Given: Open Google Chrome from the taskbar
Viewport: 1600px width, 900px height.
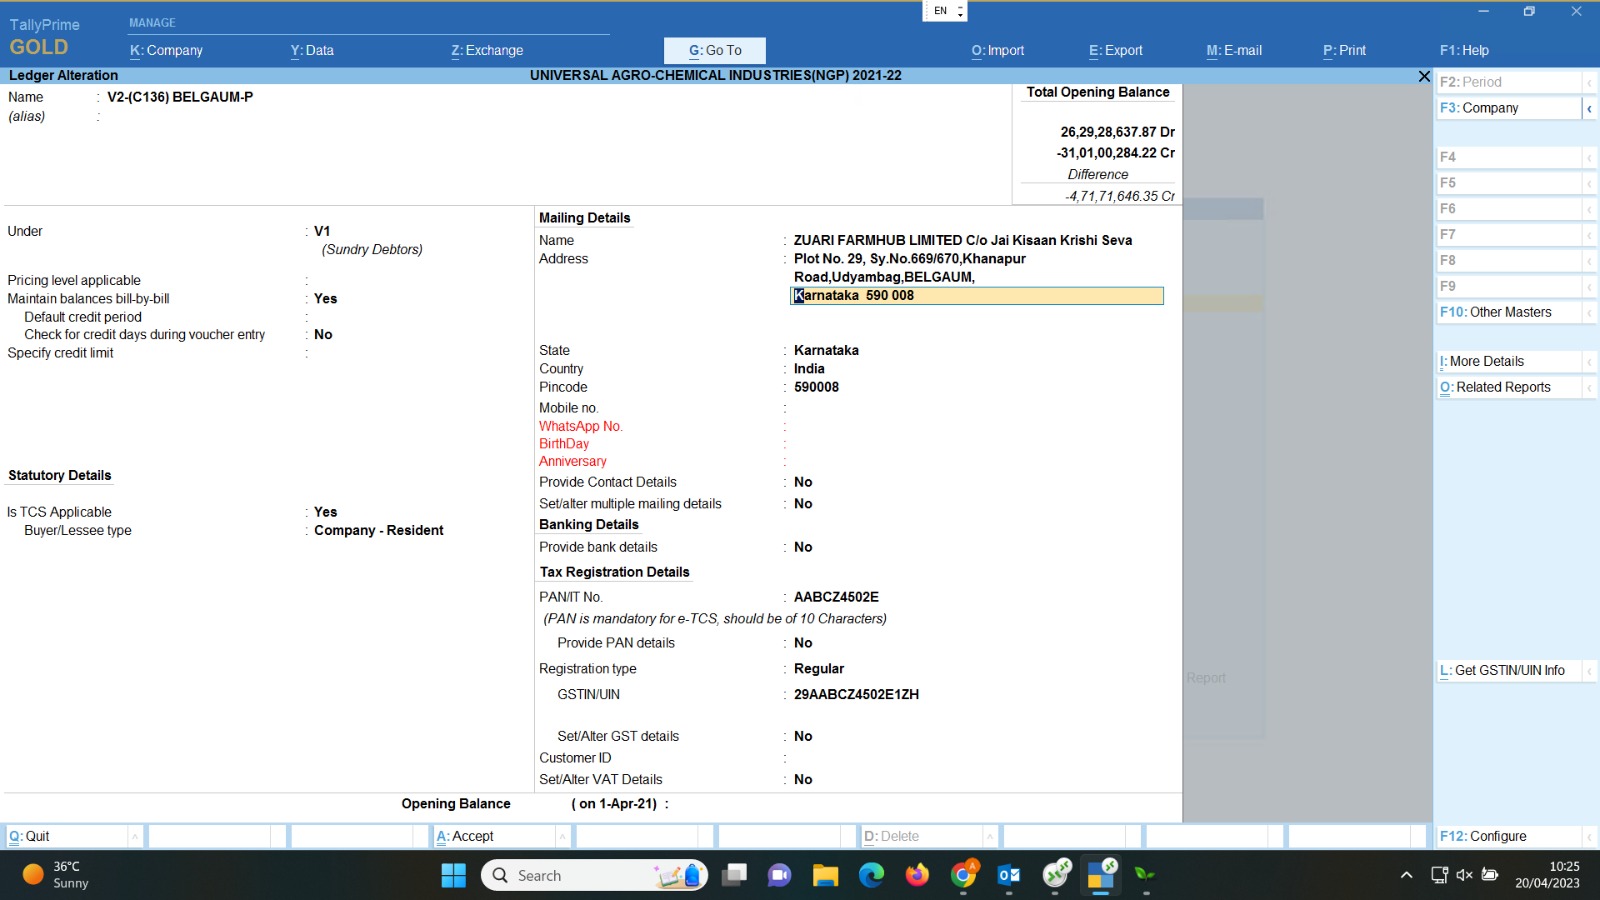Looking at the screenshot, I should [963, 876].
